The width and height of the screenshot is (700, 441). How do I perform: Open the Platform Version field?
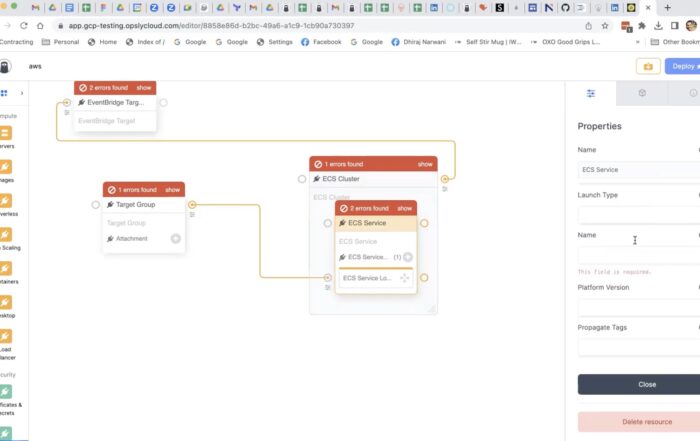639,308
